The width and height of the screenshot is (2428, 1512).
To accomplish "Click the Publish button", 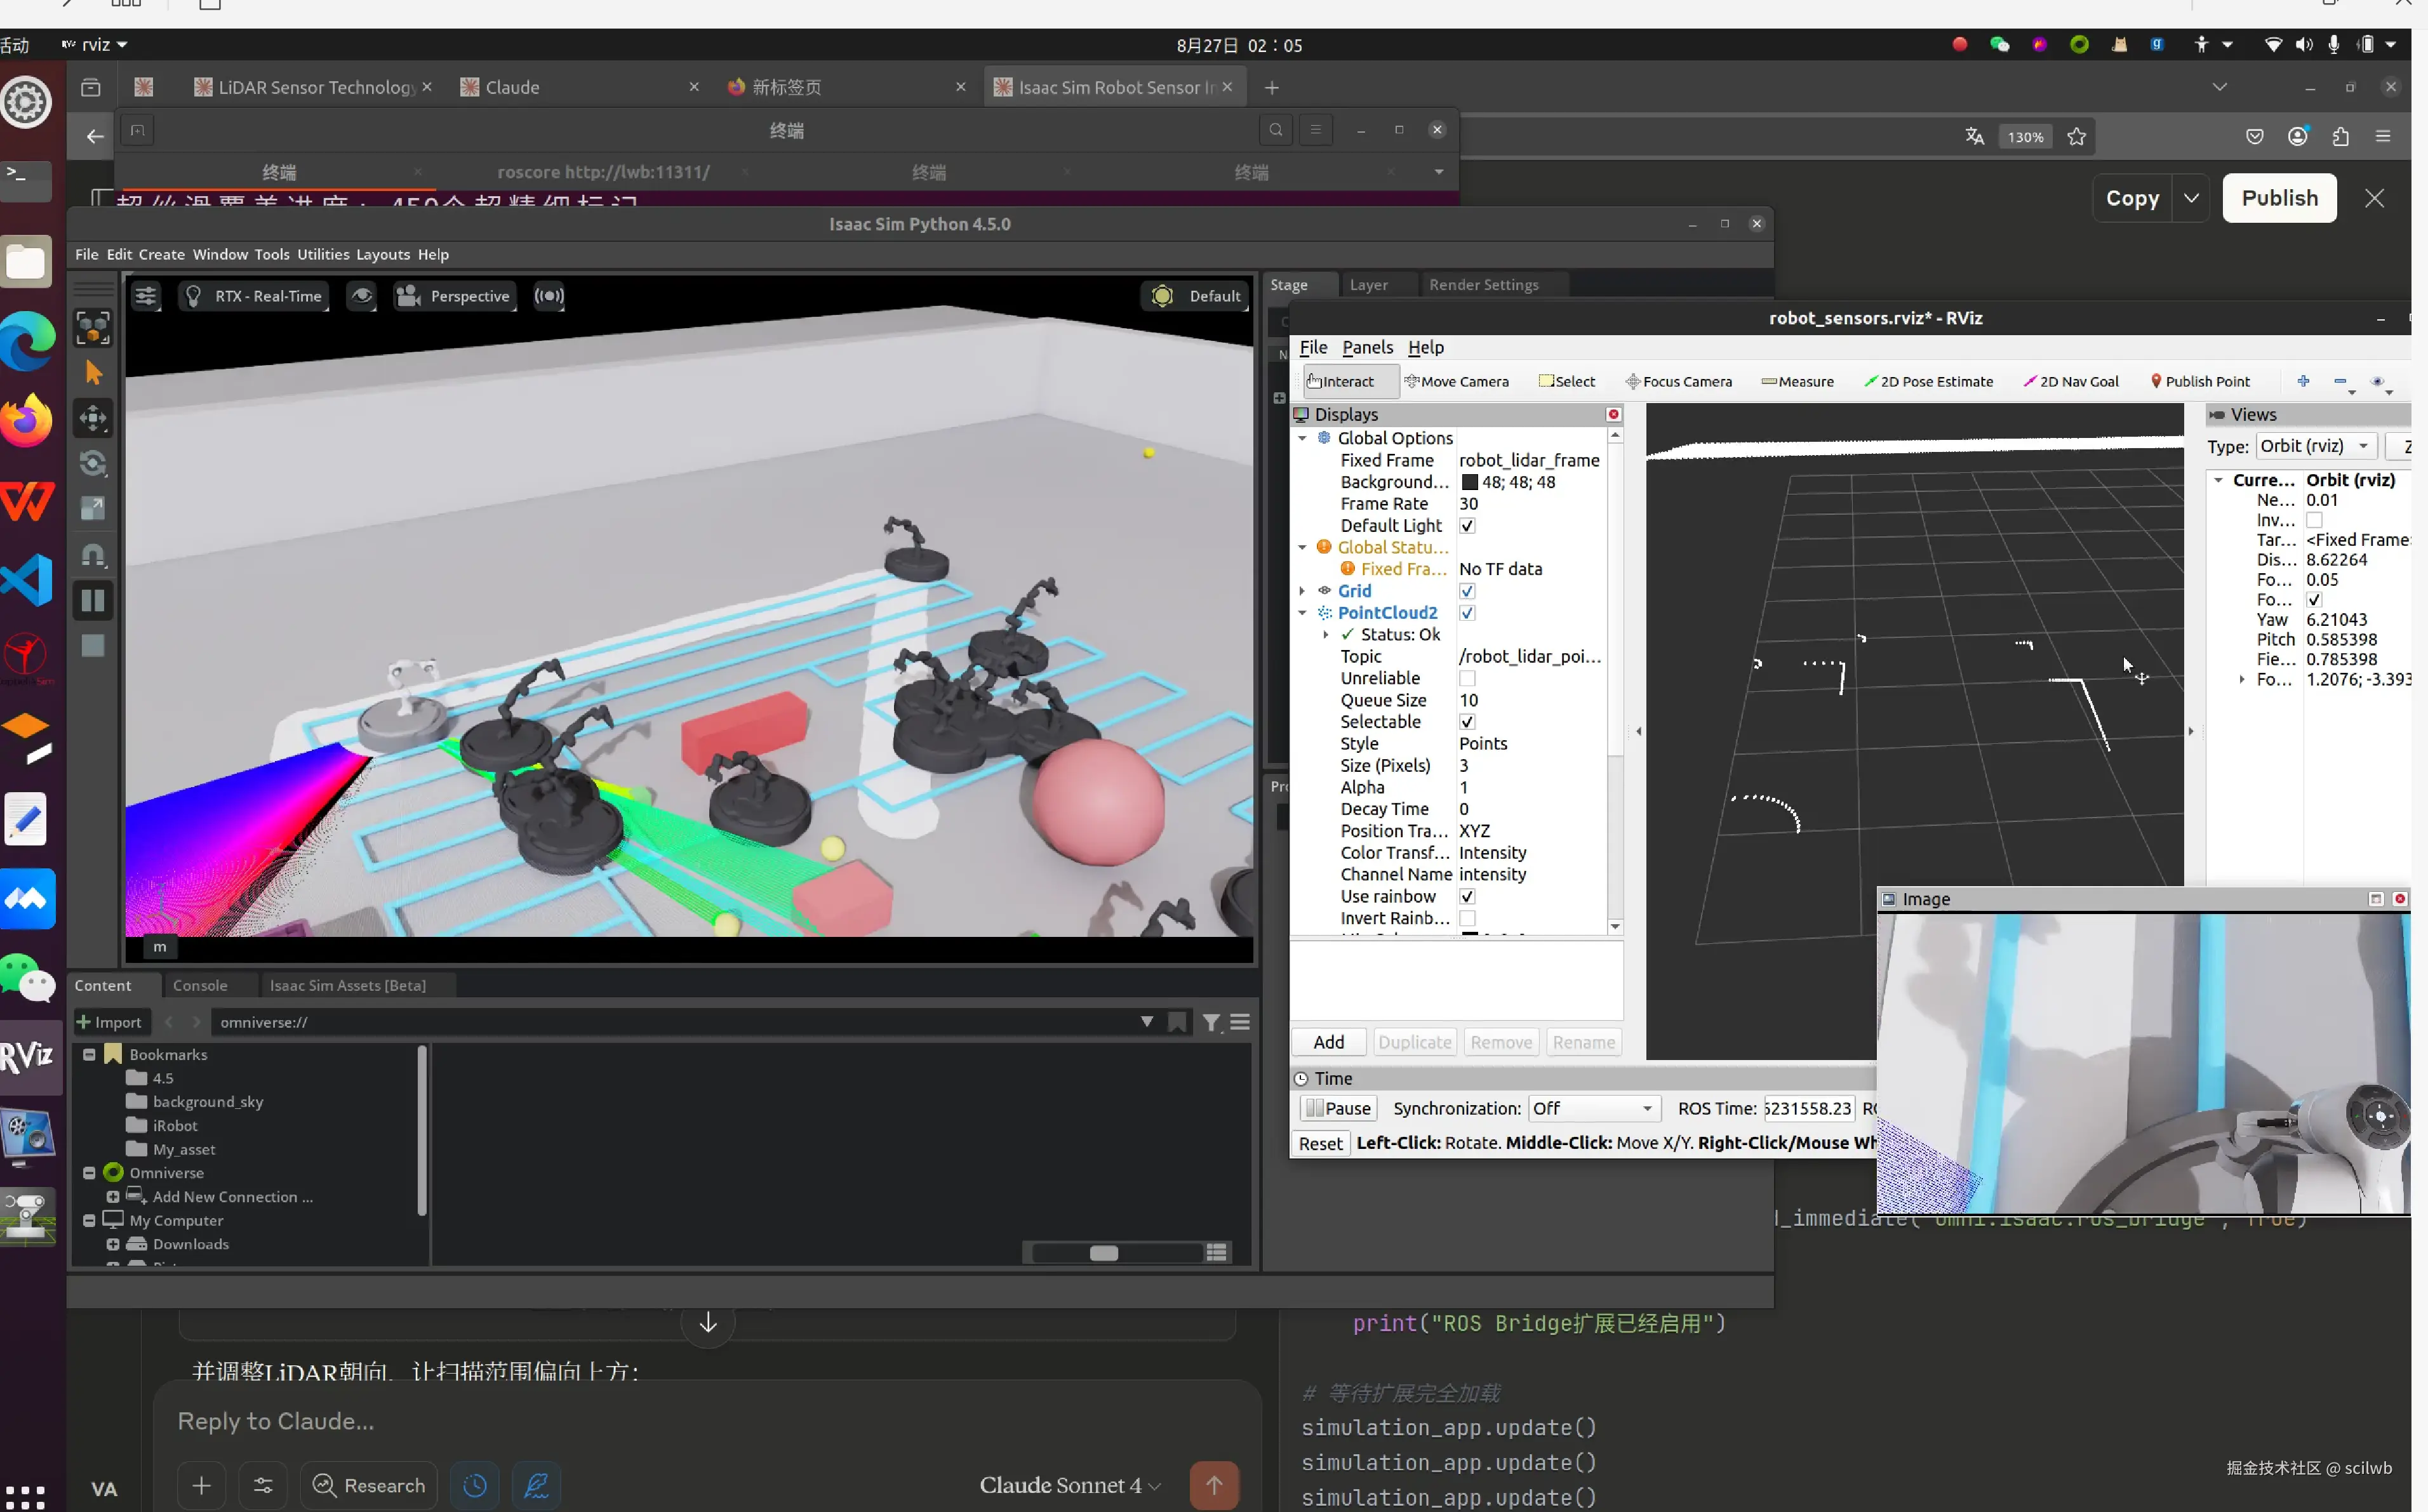I will tap(2279, 198).
